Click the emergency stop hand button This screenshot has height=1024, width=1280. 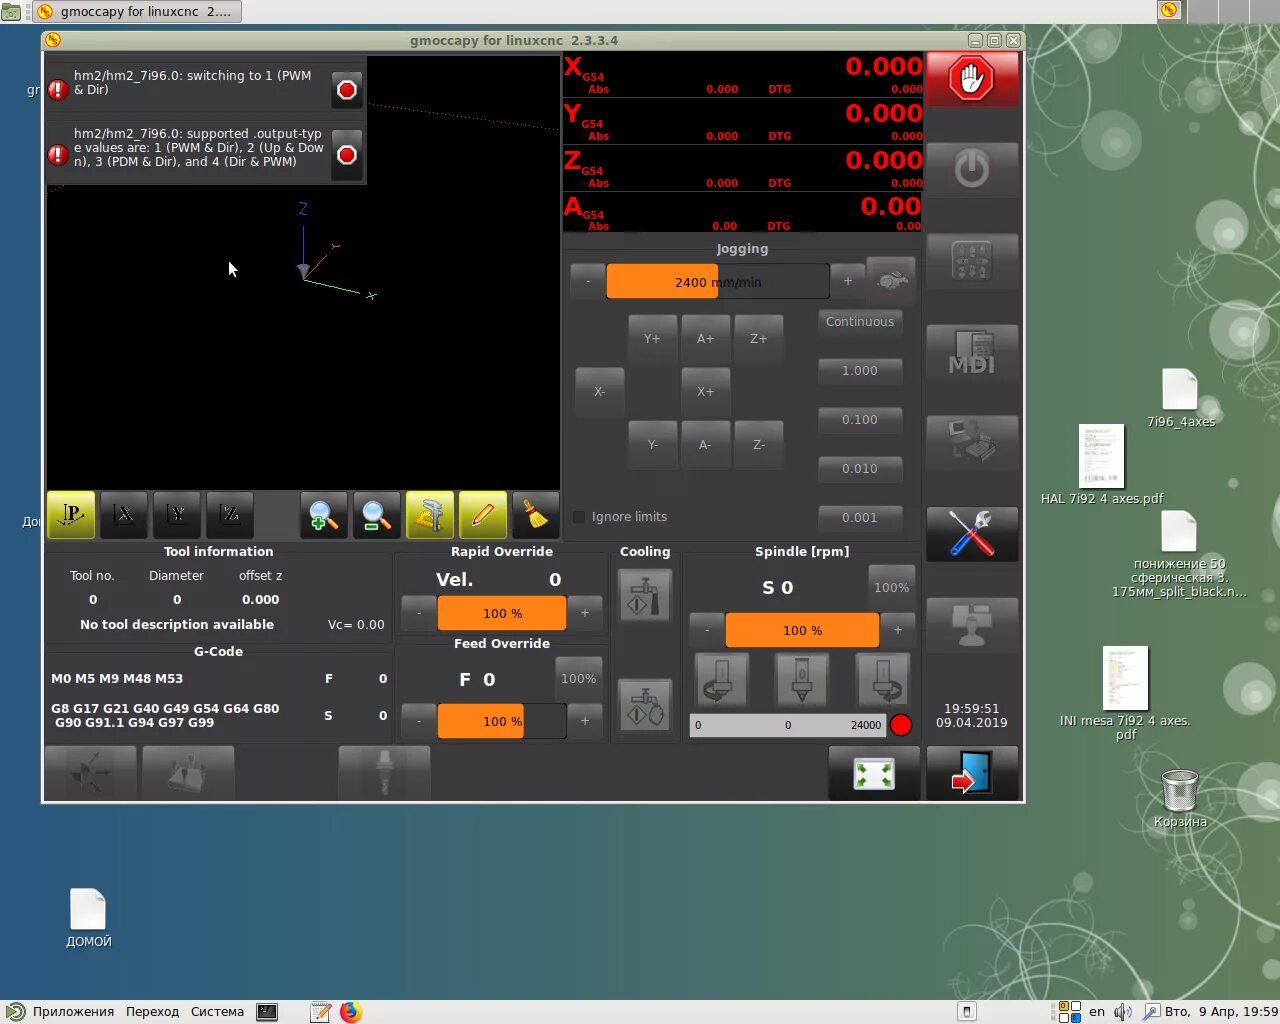point(971,79)
